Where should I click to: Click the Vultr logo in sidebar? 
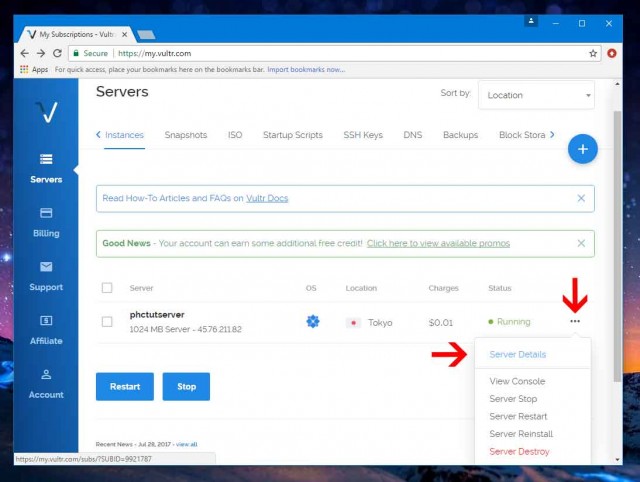point(46,112)
